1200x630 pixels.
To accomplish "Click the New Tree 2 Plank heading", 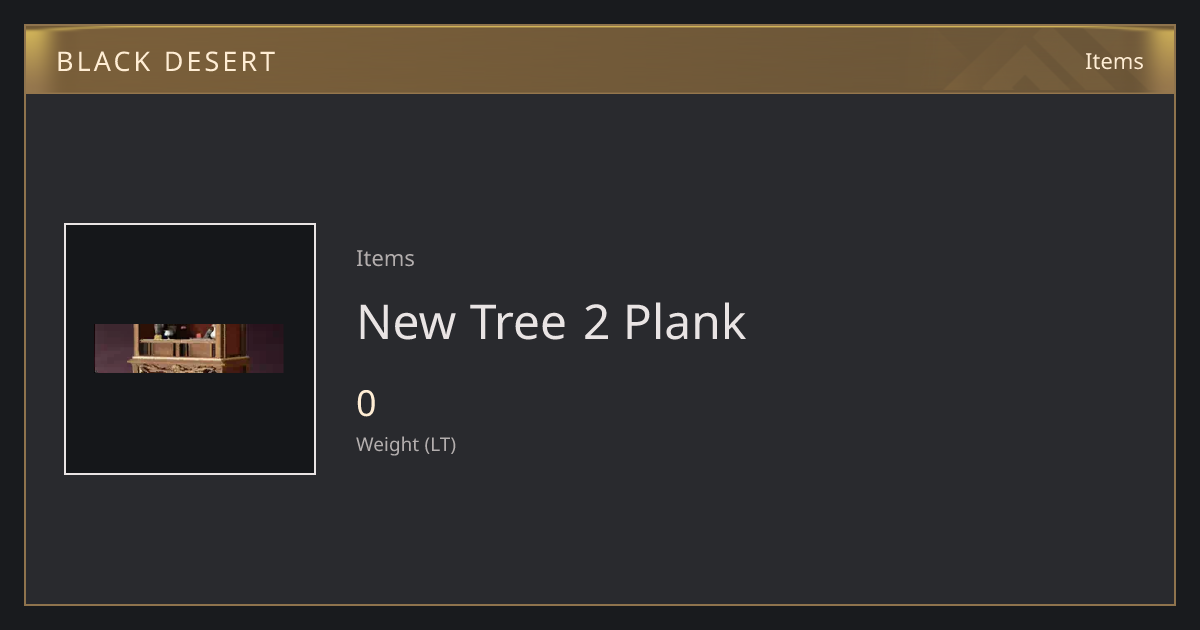I will (551, 322).
